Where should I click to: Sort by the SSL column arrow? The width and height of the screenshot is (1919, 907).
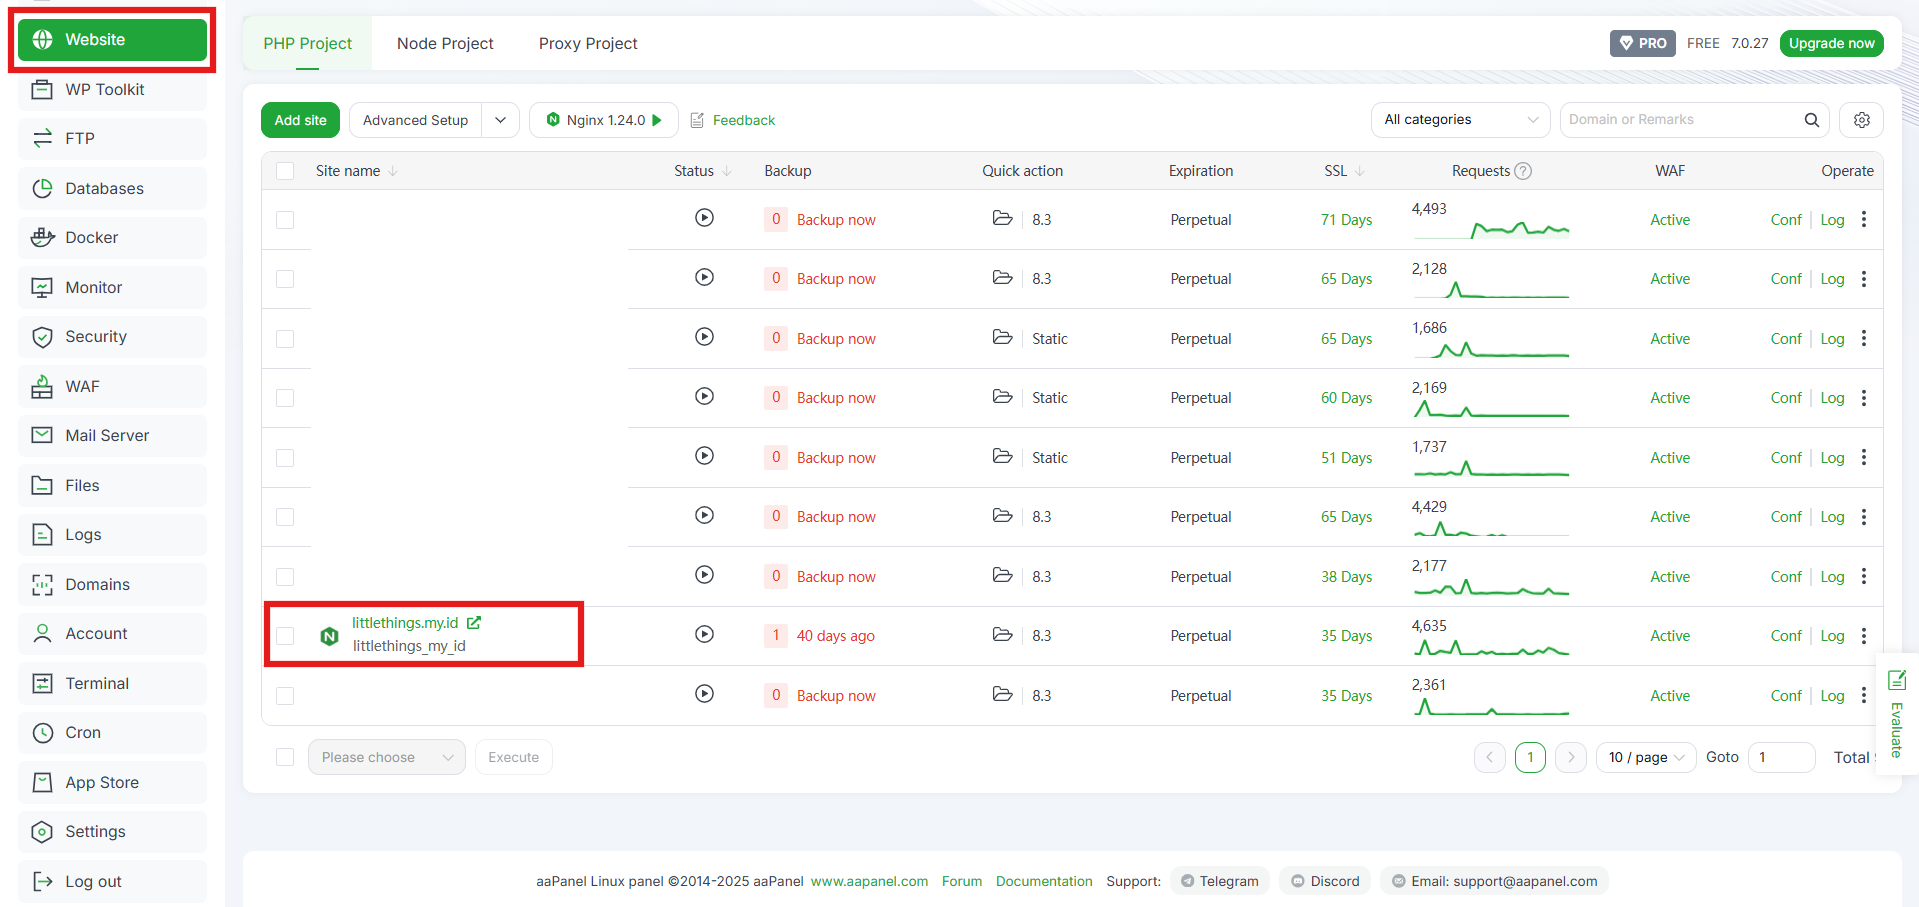point(1360,171)
